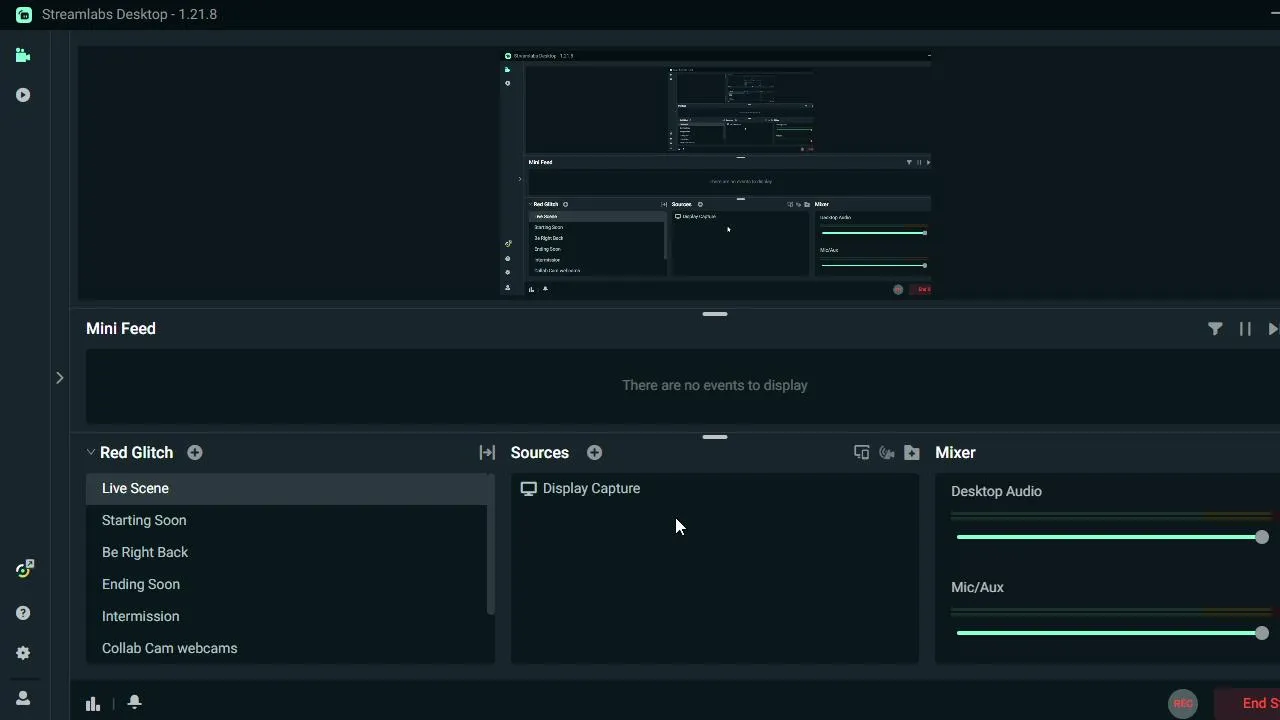
Task: Click the Sources panel title
Action: (540, 453)
